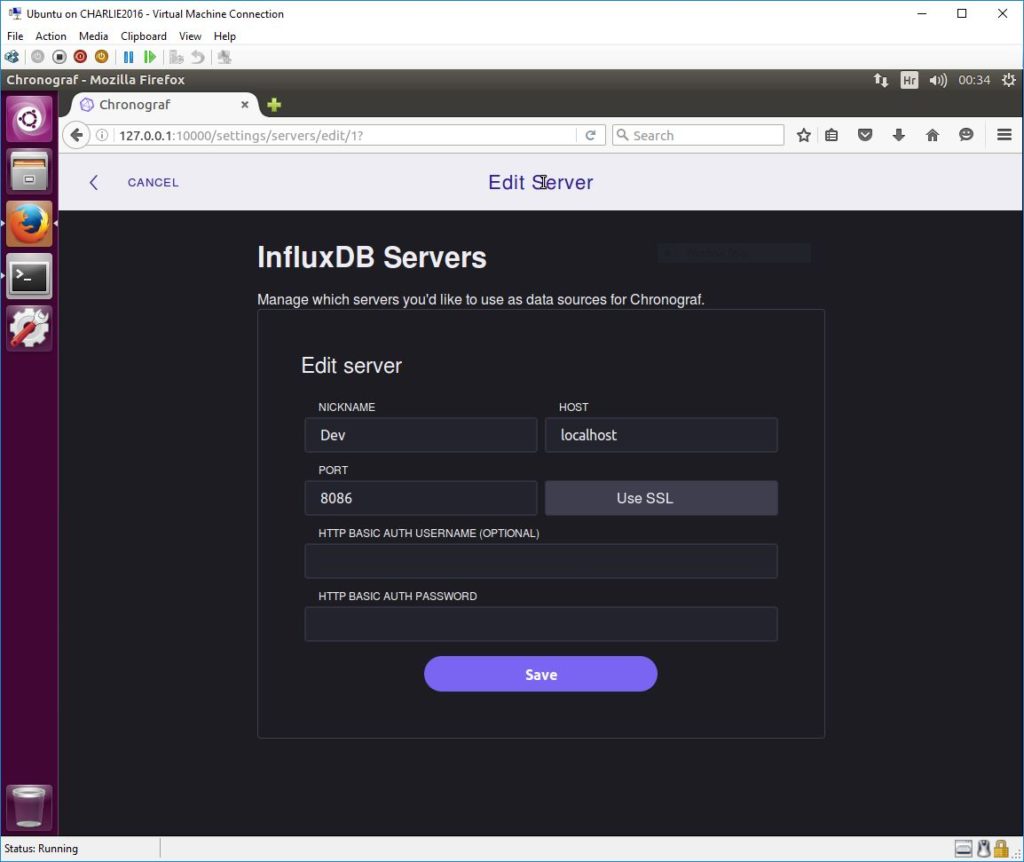
Task: Open the Firefox menu panel
Action: pos(1001,134)
